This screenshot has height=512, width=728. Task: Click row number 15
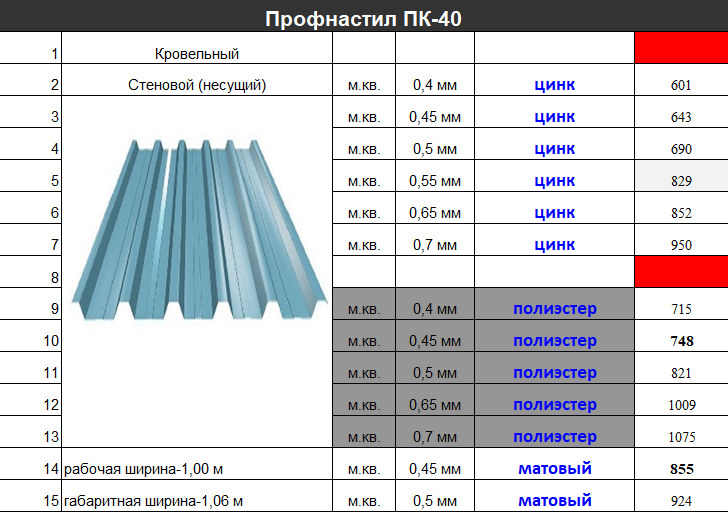[x=51, y=501]
